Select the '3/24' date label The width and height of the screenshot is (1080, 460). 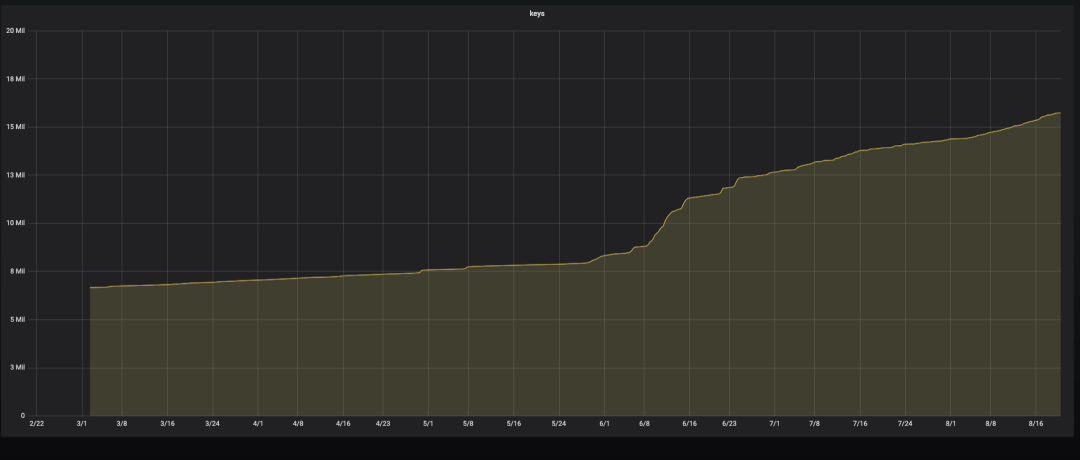[x=213, y=424]
